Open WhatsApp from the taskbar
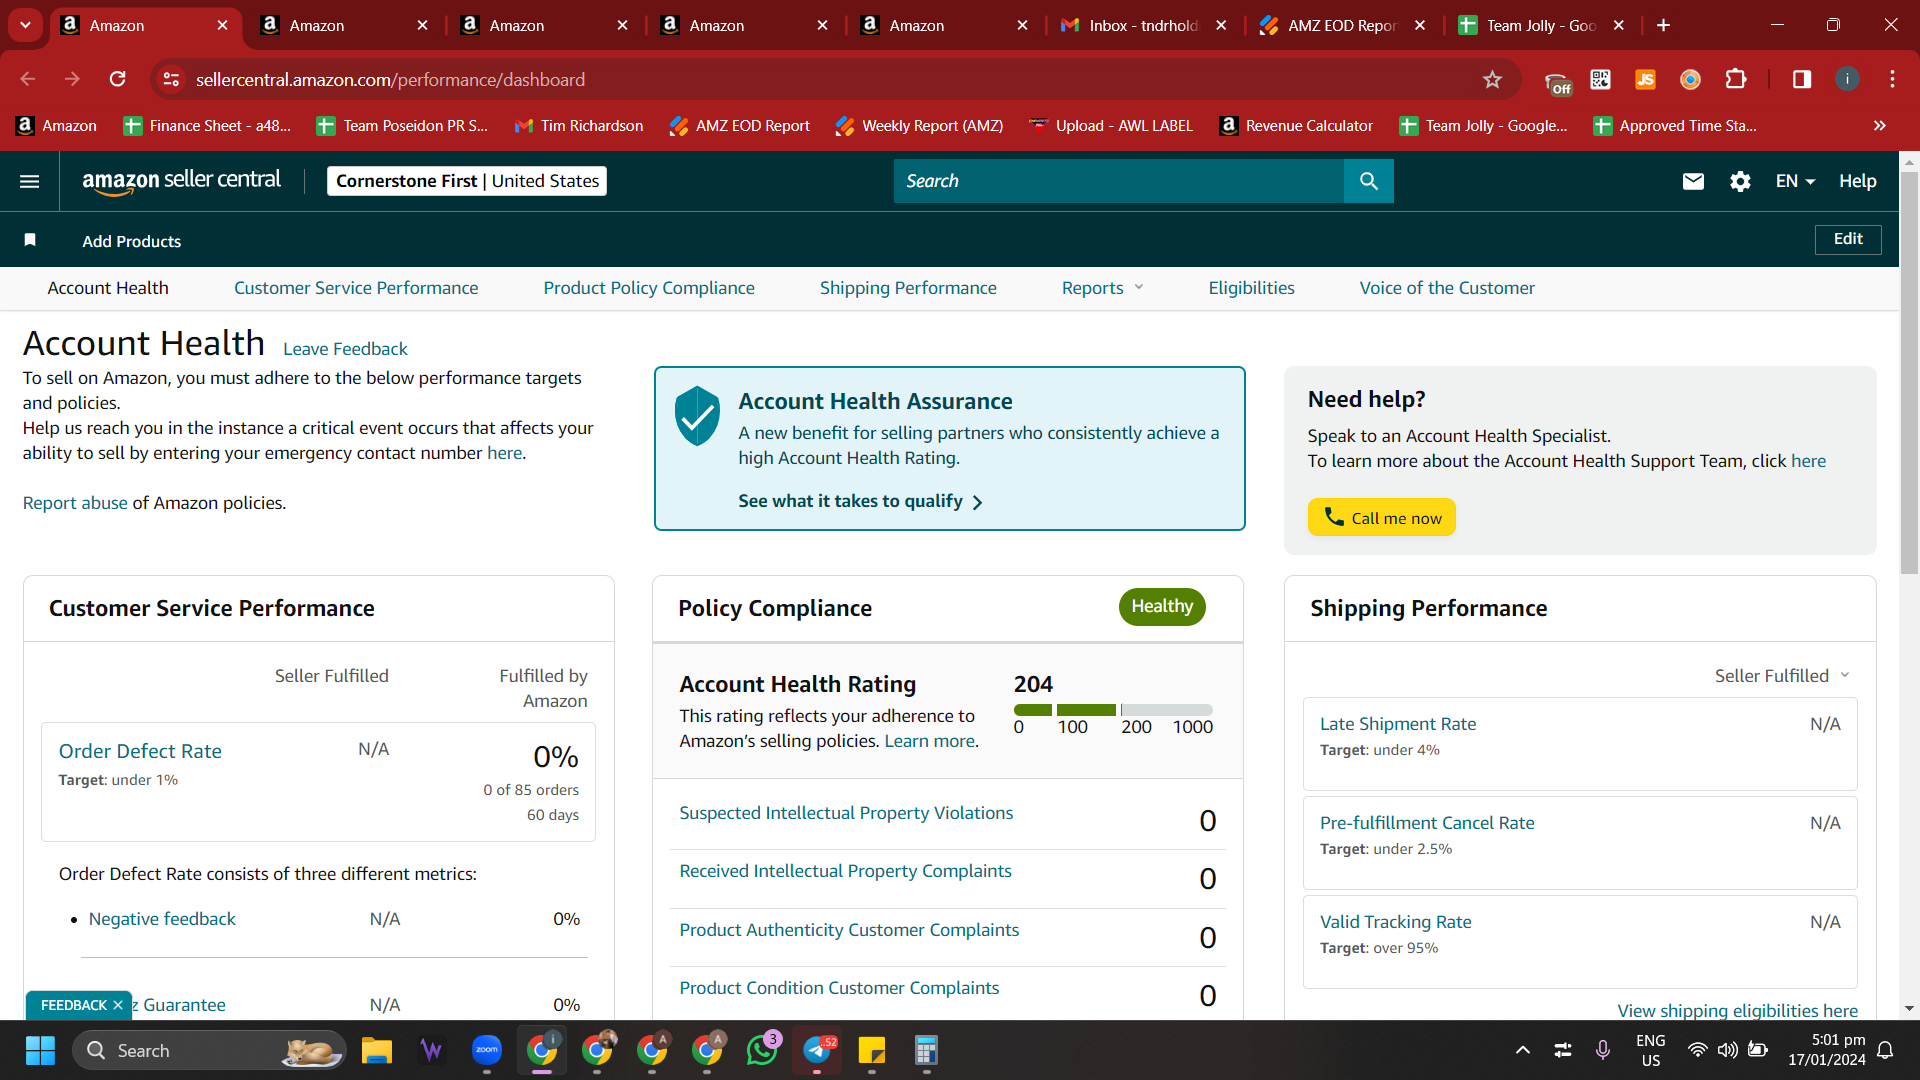 coord(762,1050)
